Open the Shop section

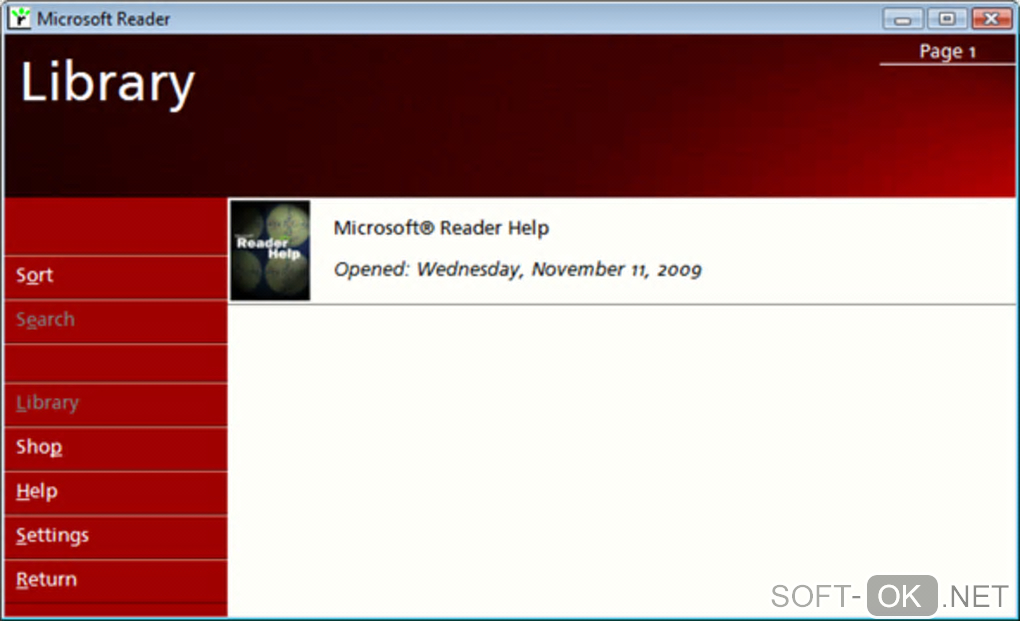[116, 449]
